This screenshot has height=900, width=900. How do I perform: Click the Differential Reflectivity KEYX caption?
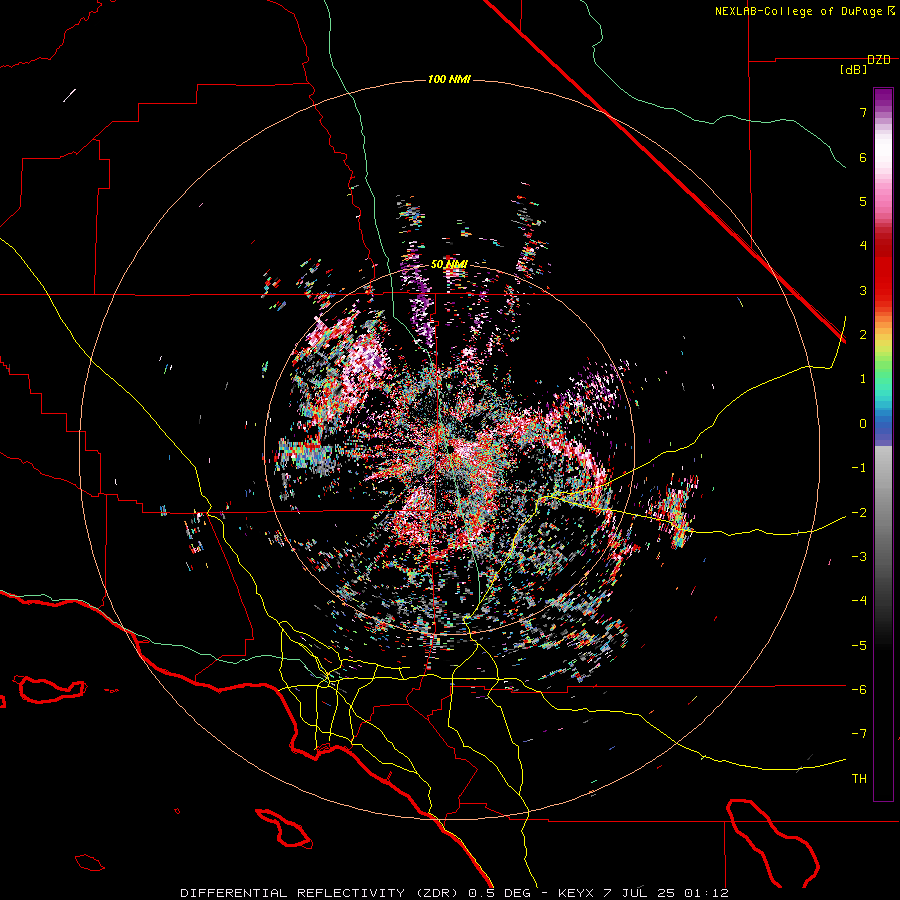pyautogui.click(x=455, y=893)
